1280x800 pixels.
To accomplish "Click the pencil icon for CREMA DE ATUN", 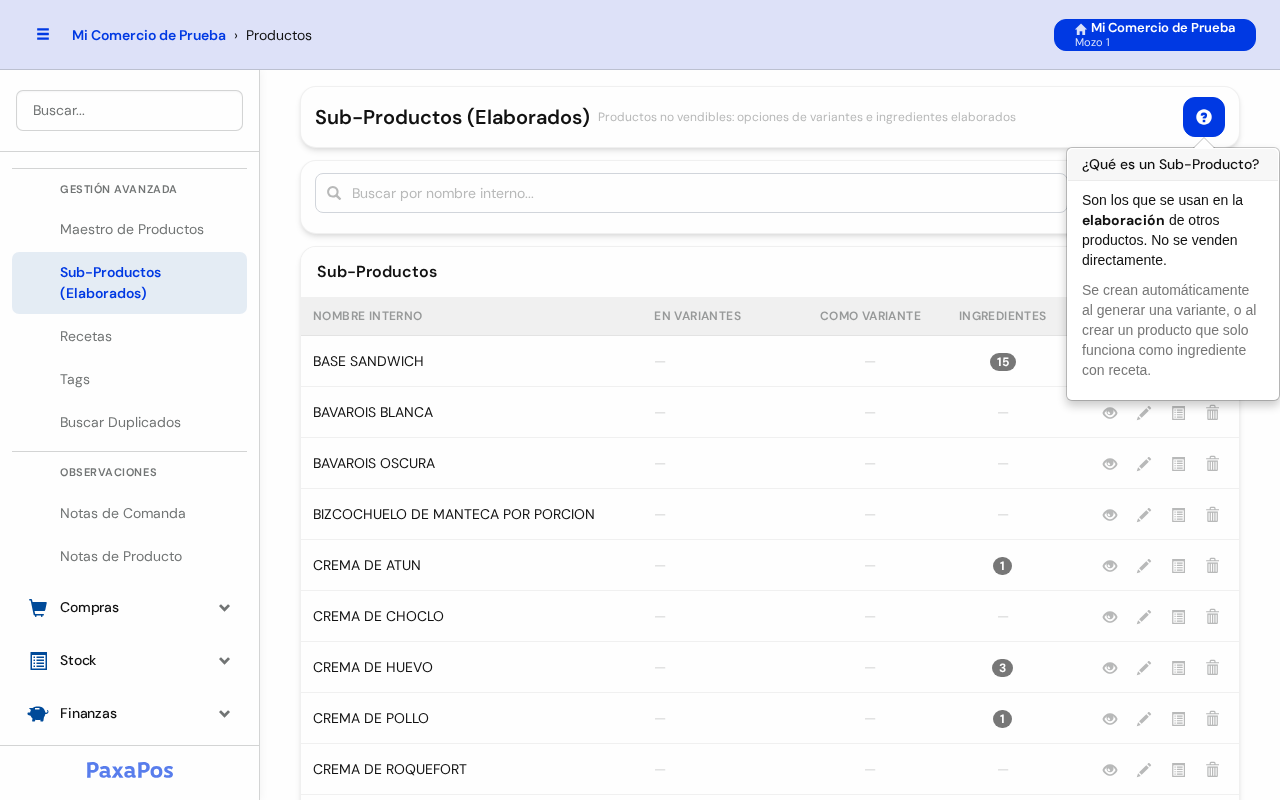I will click(x=1144, y=566).
